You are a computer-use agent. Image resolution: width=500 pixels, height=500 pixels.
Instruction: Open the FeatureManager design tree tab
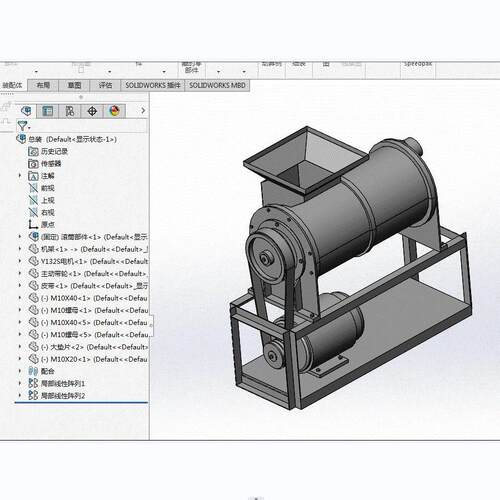(x=26, y=111)
